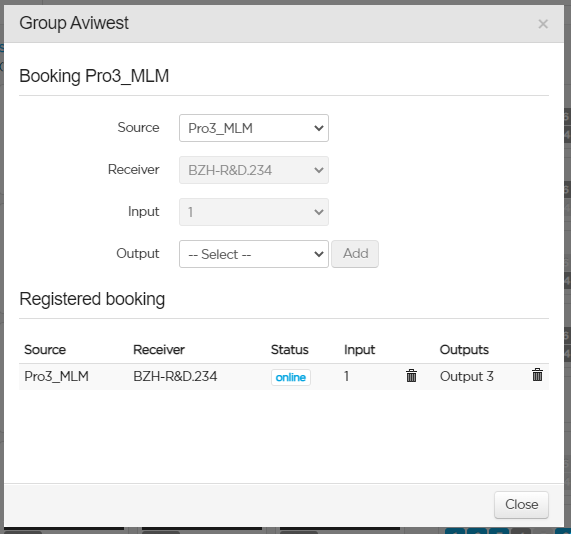Delete the Input 1 booking with trash icon
This screenshot has height=534, width=571.
(411, 376)
